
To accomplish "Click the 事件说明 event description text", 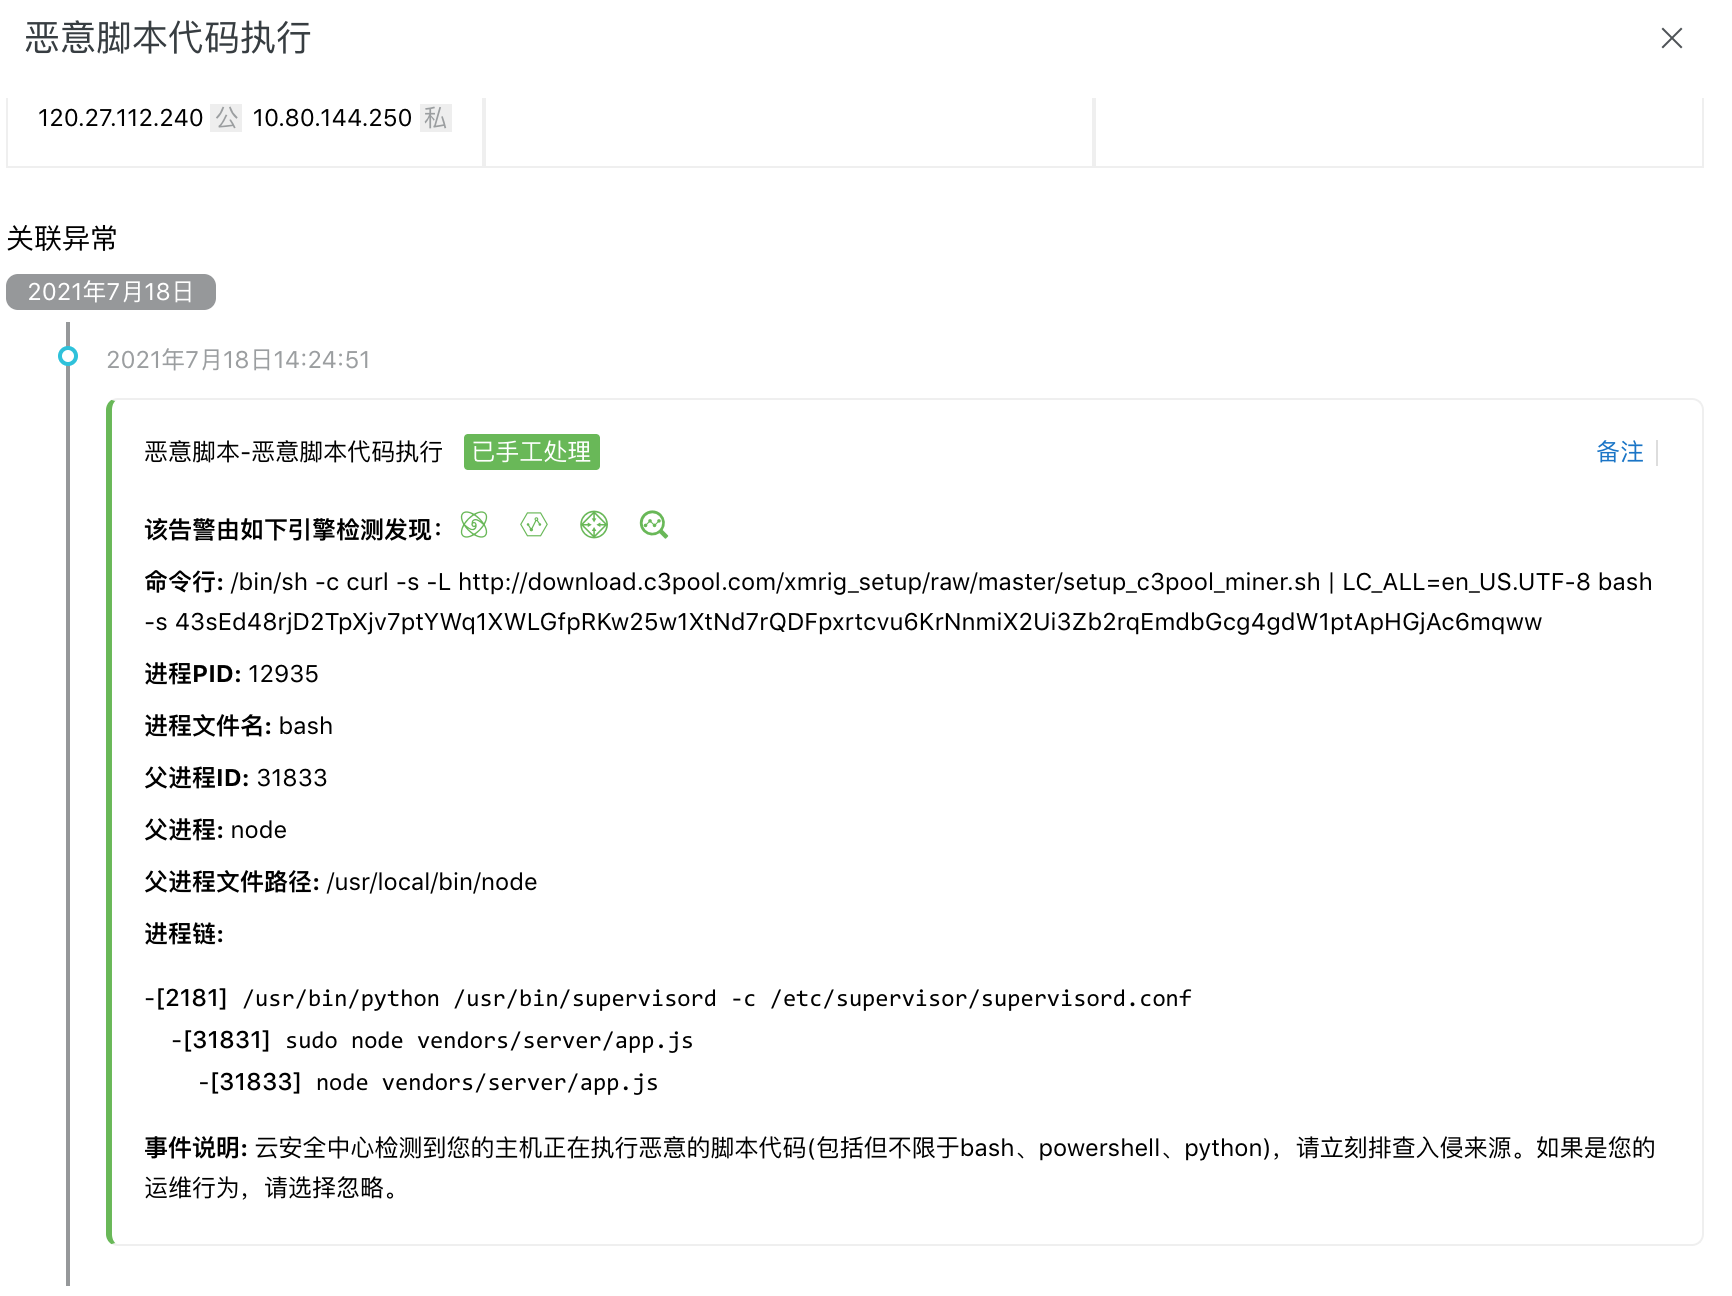I will coord(900,1168).
